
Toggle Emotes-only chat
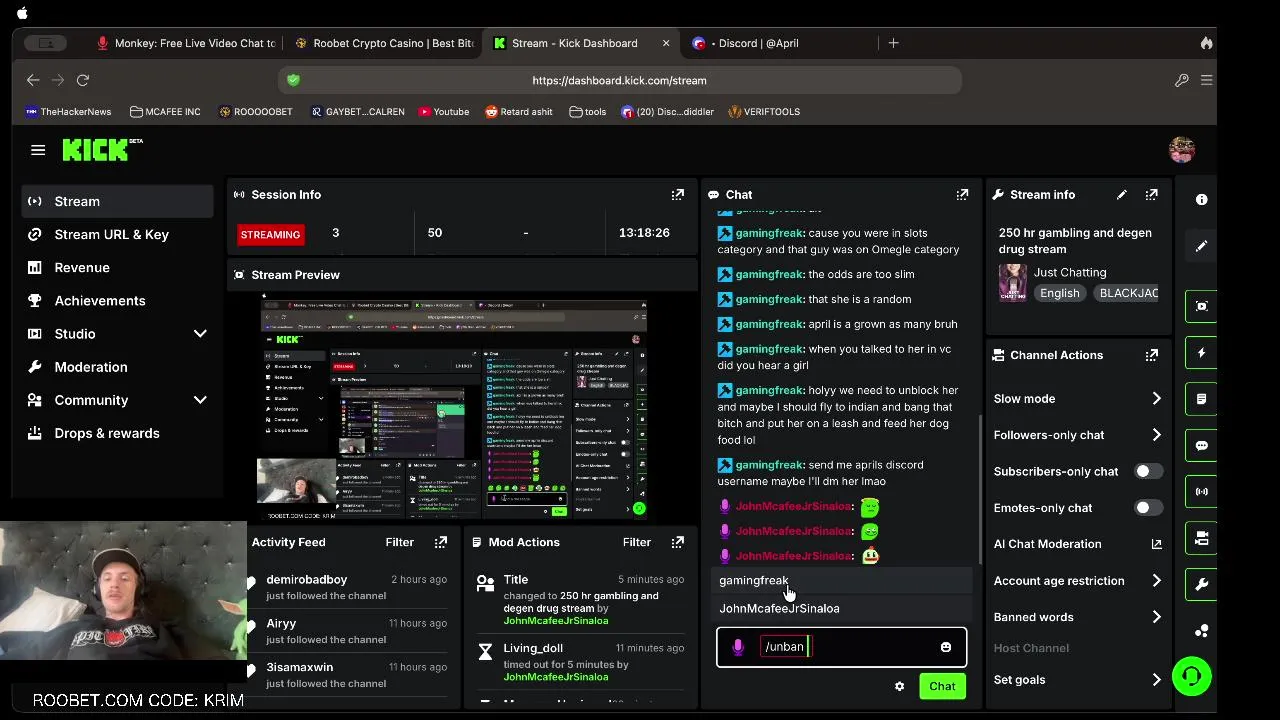tap(1148, 508)
